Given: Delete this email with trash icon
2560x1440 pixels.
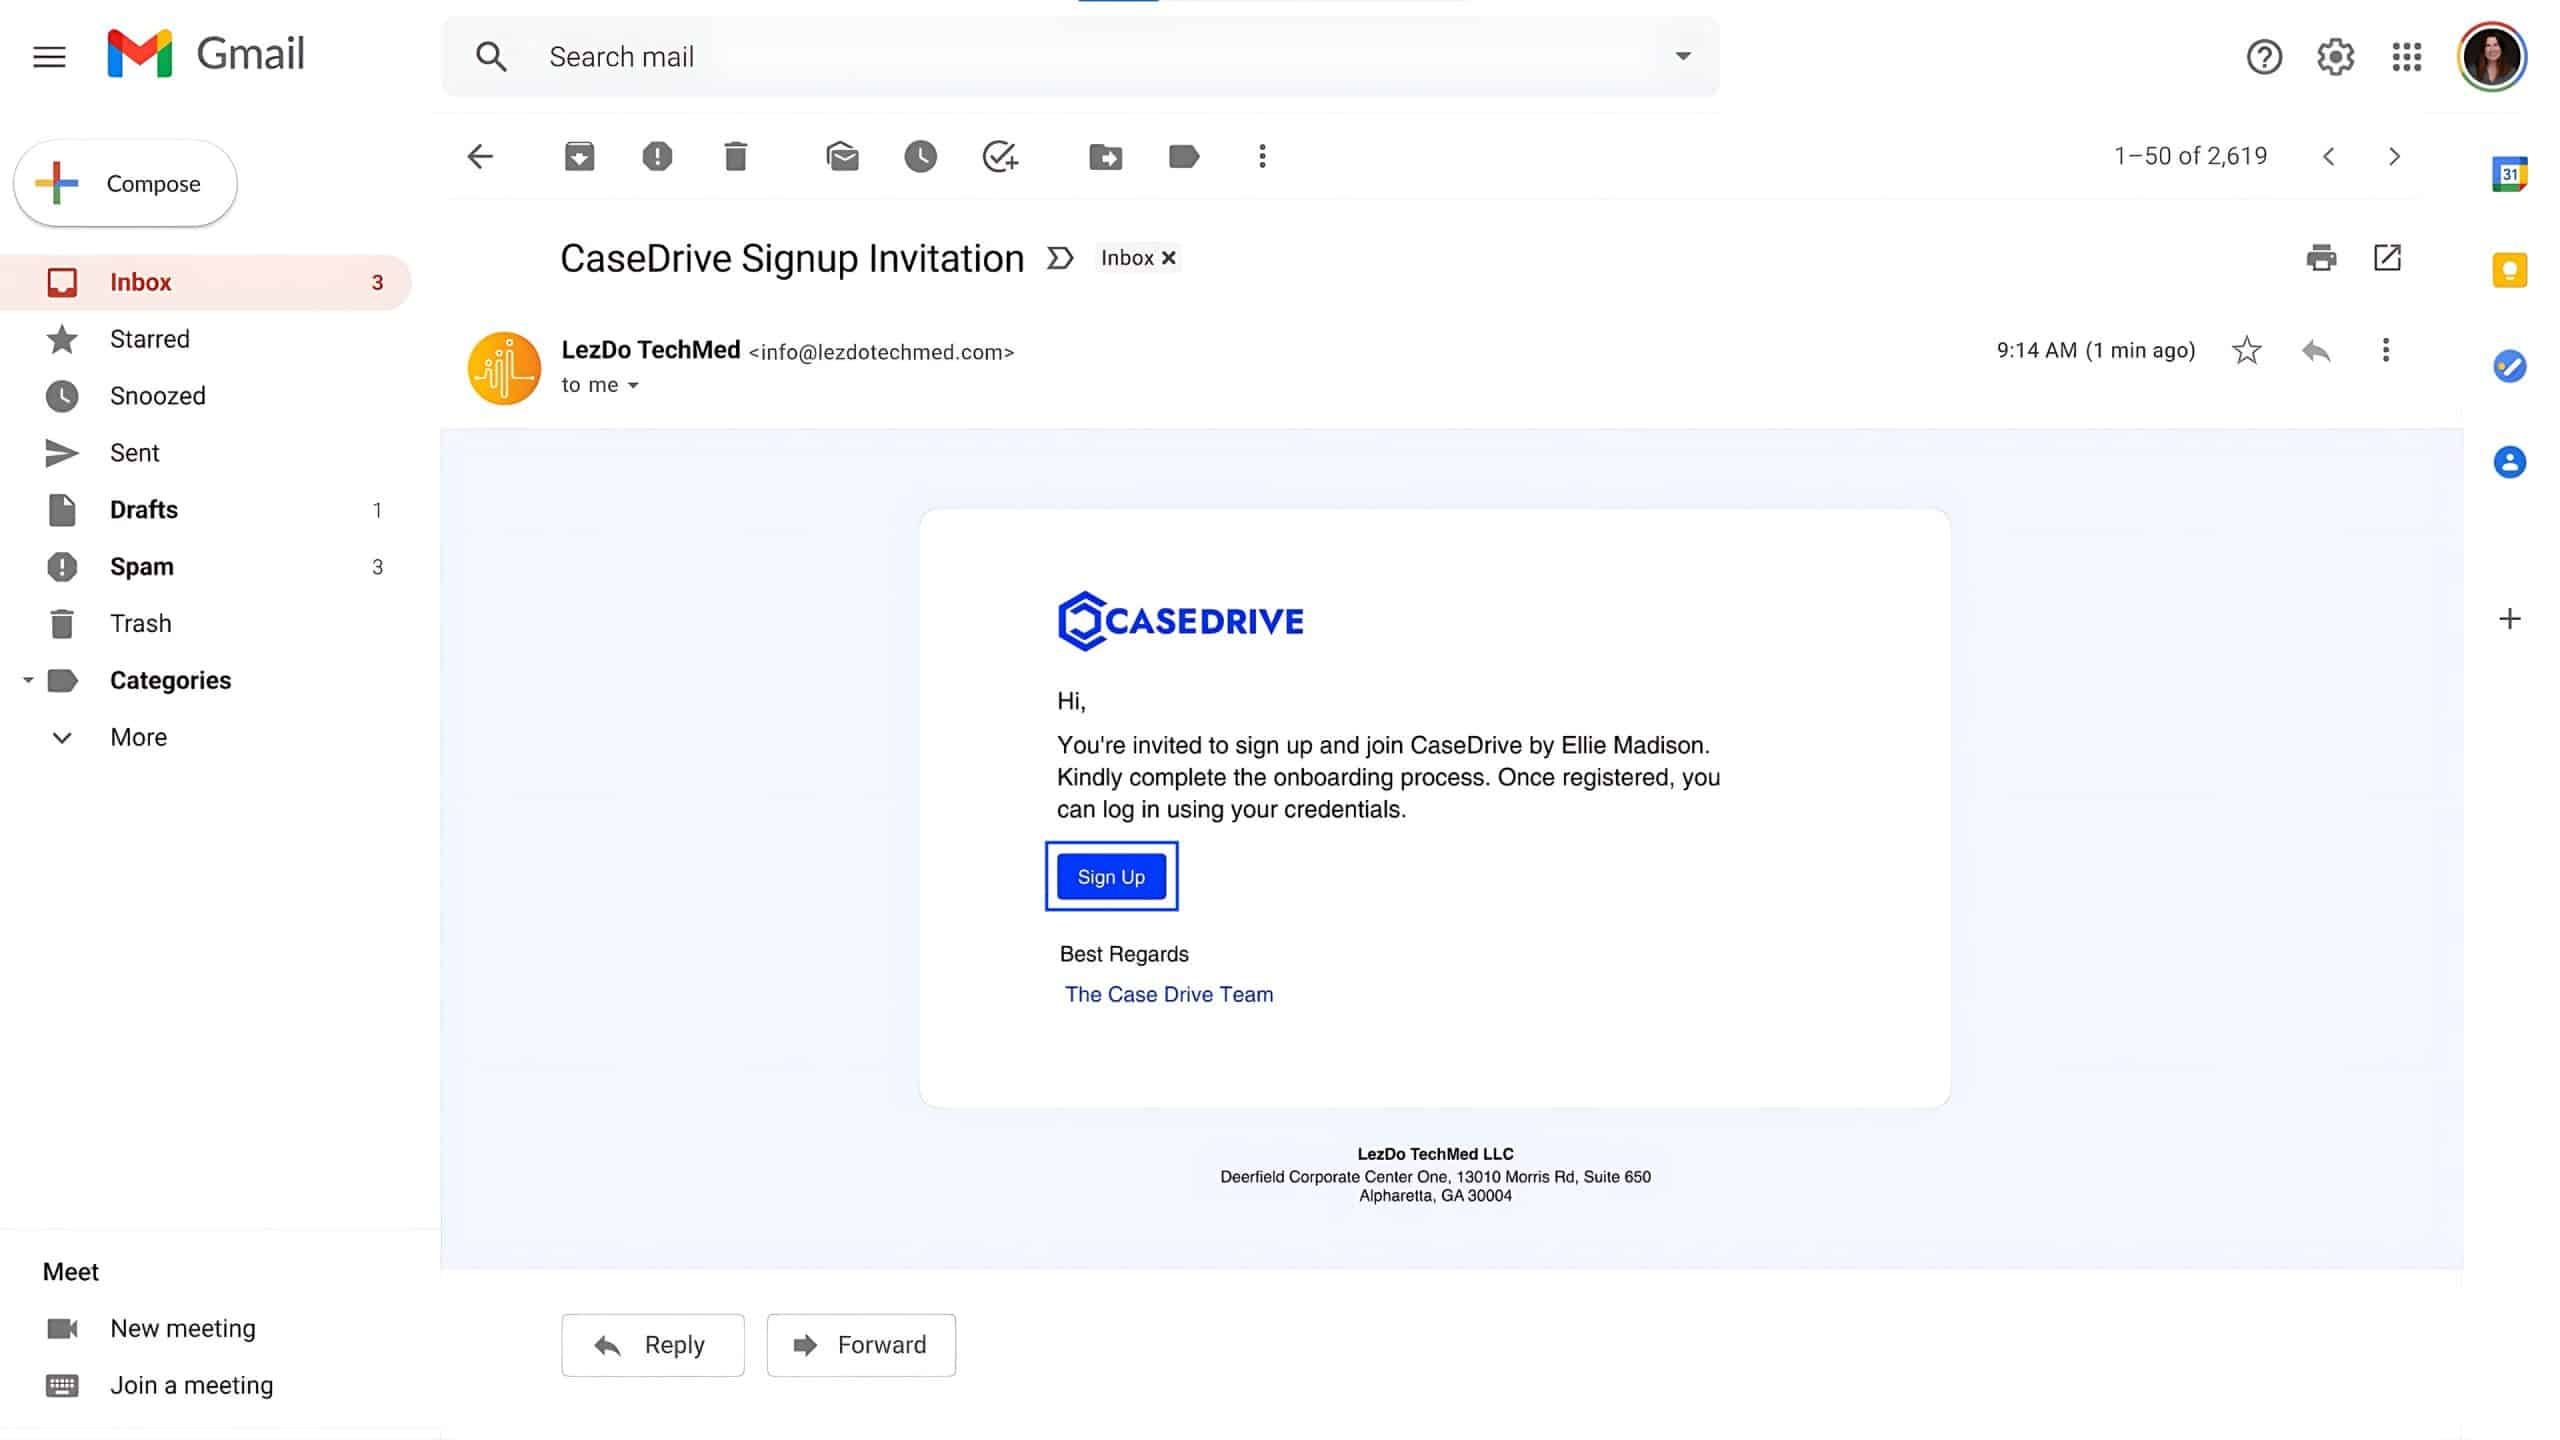Looking at the screenshot, I should pyautogui.click(x=735, y=156).
